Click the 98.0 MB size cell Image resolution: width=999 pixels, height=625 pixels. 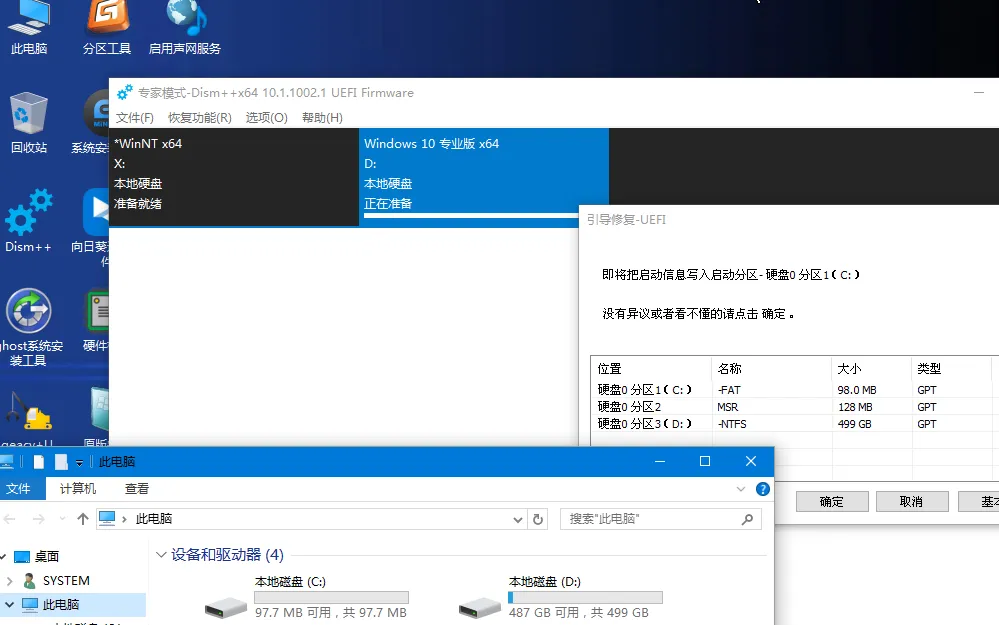point(856,390)
